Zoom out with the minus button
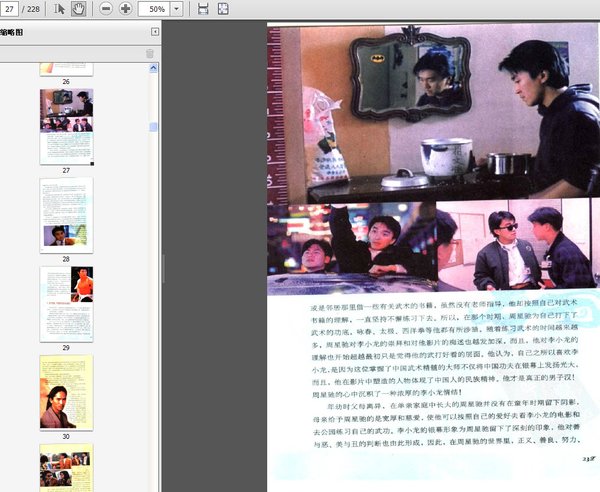This screenshot has height=492, width=600. (x=106, y=9)
